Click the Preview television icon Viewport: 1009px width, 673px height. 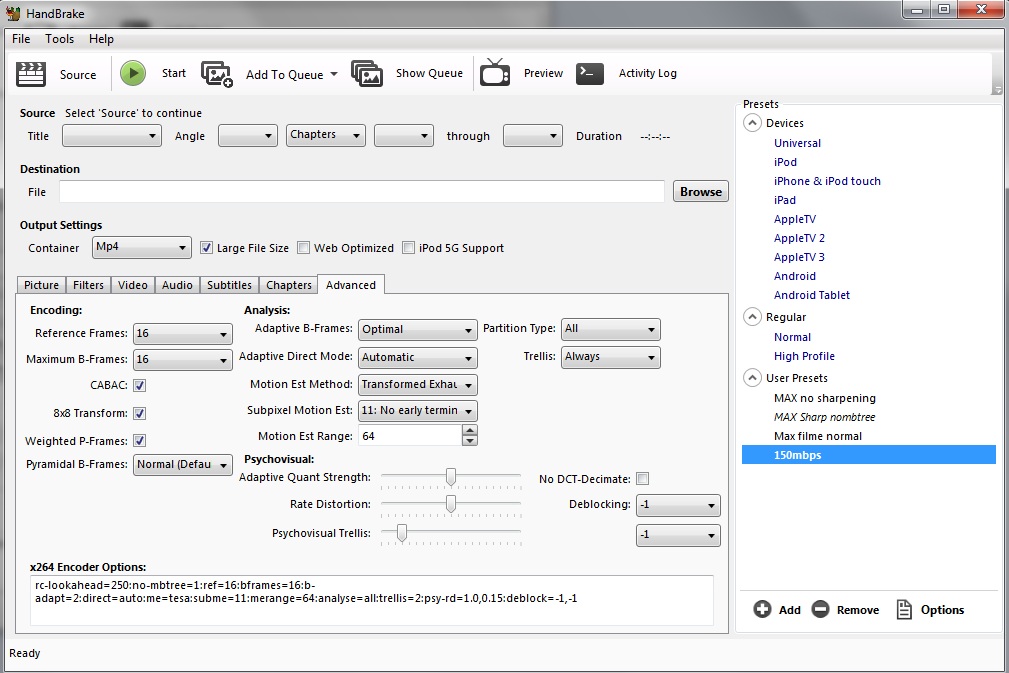click(495, 73)
